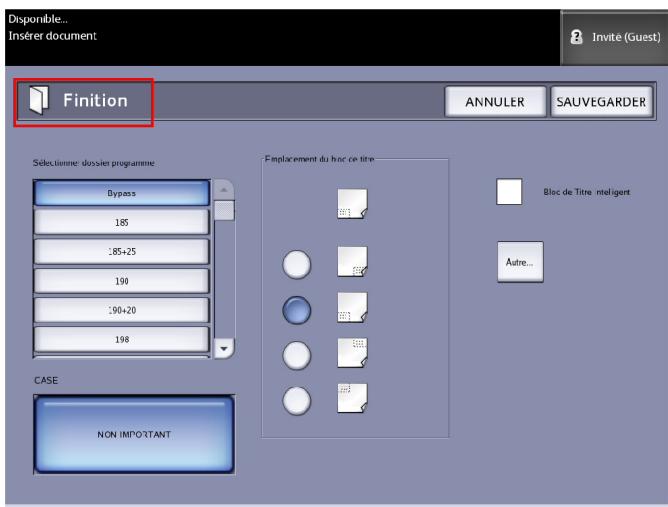The image size is (668, 507).
Task: Click the folder program list up arrow
Action: click(x=225, y=190)
